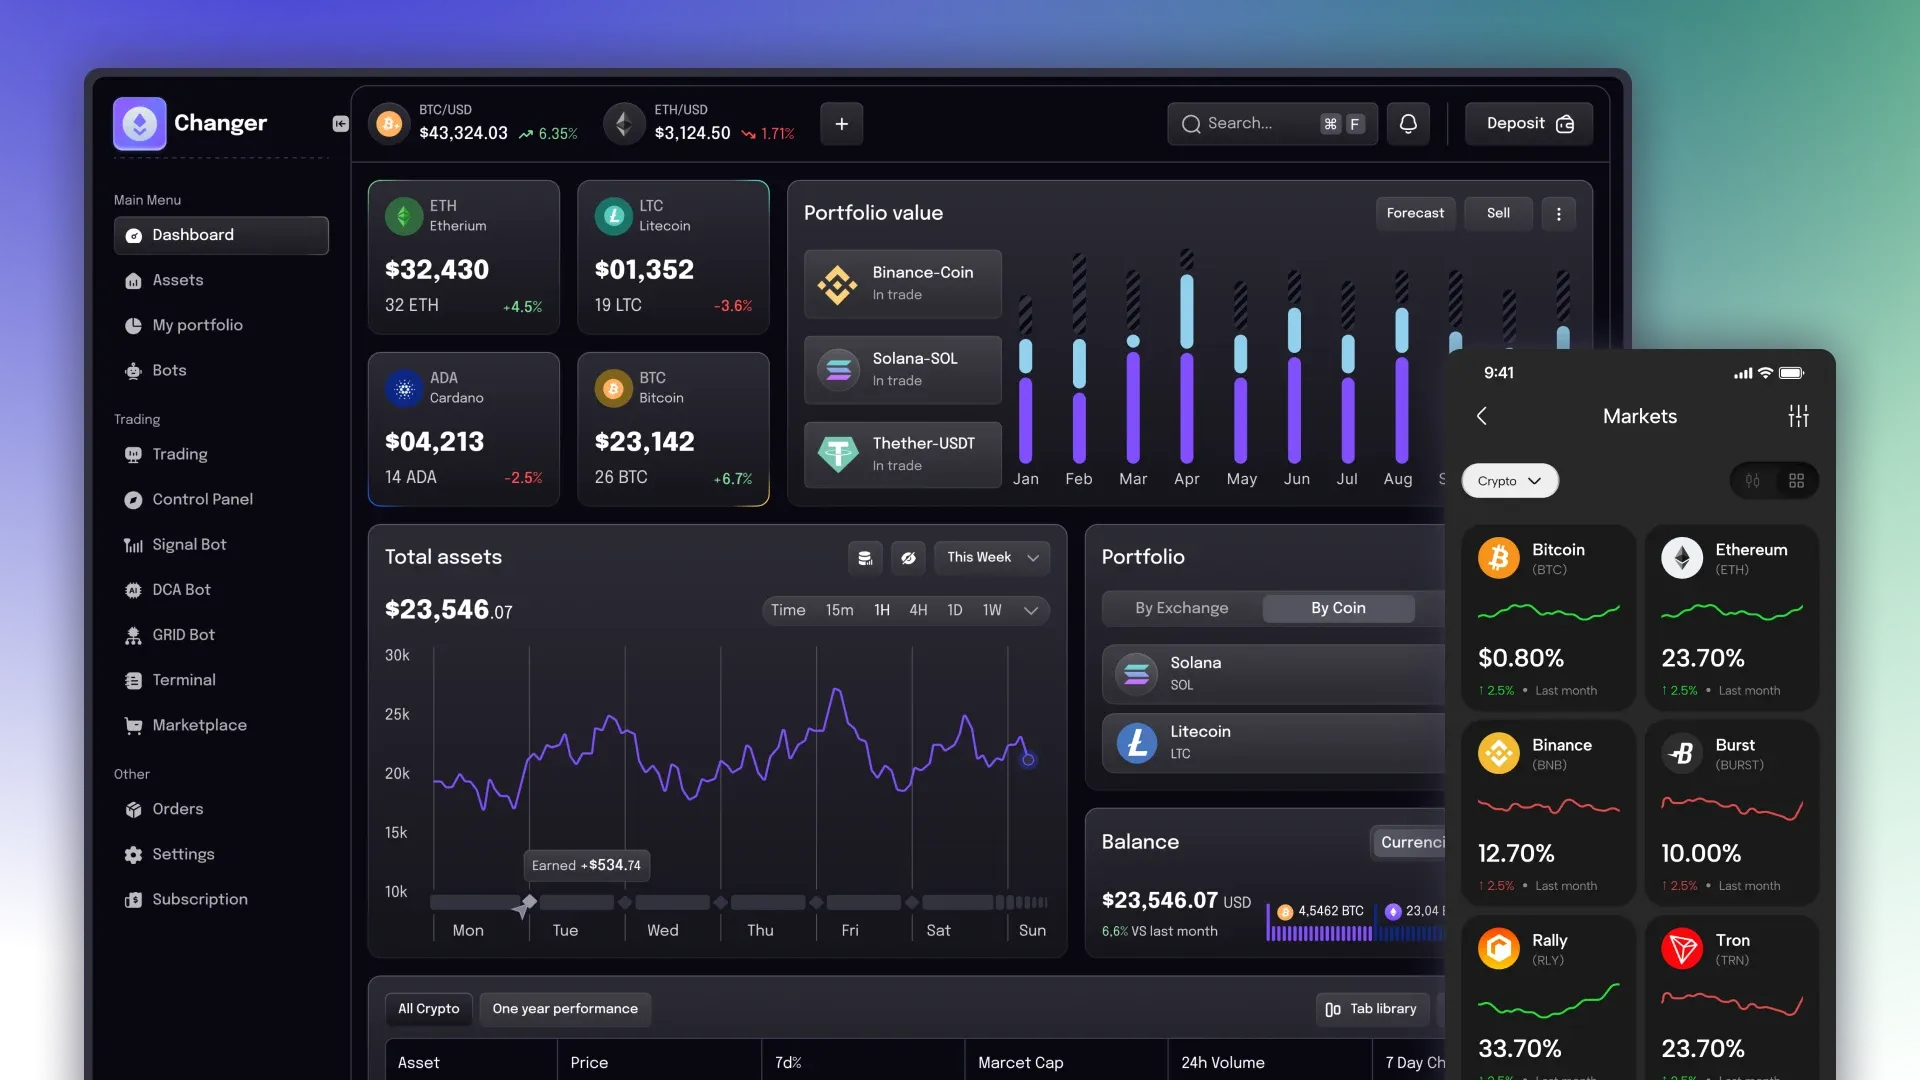Screen dimensions: 1920x1080
Task: Toggle the data stacked view above Total assets
Action: pyautogui.click(x=865, y=558)
